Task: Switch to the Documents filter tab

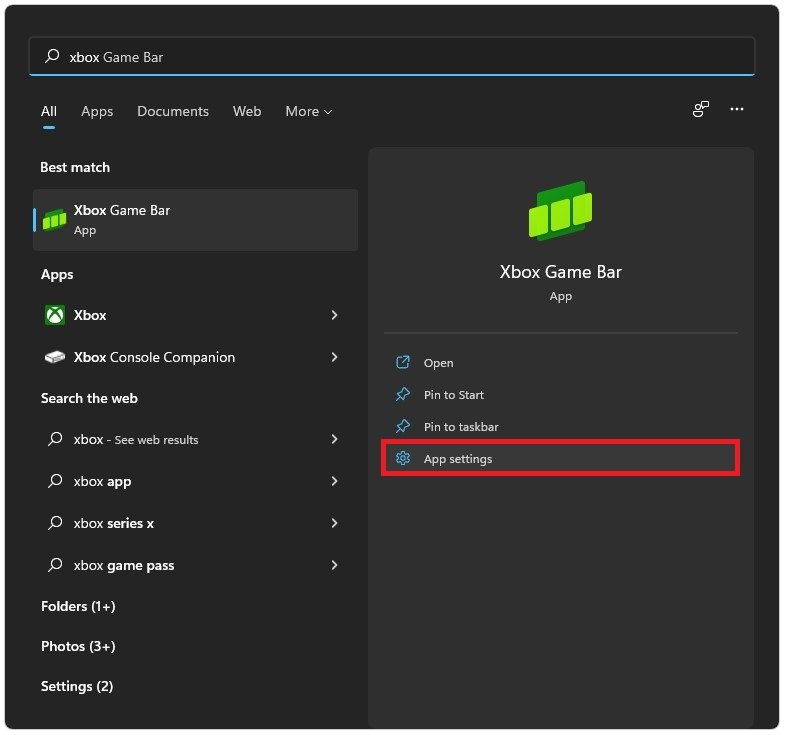Action: click(173, 111)
